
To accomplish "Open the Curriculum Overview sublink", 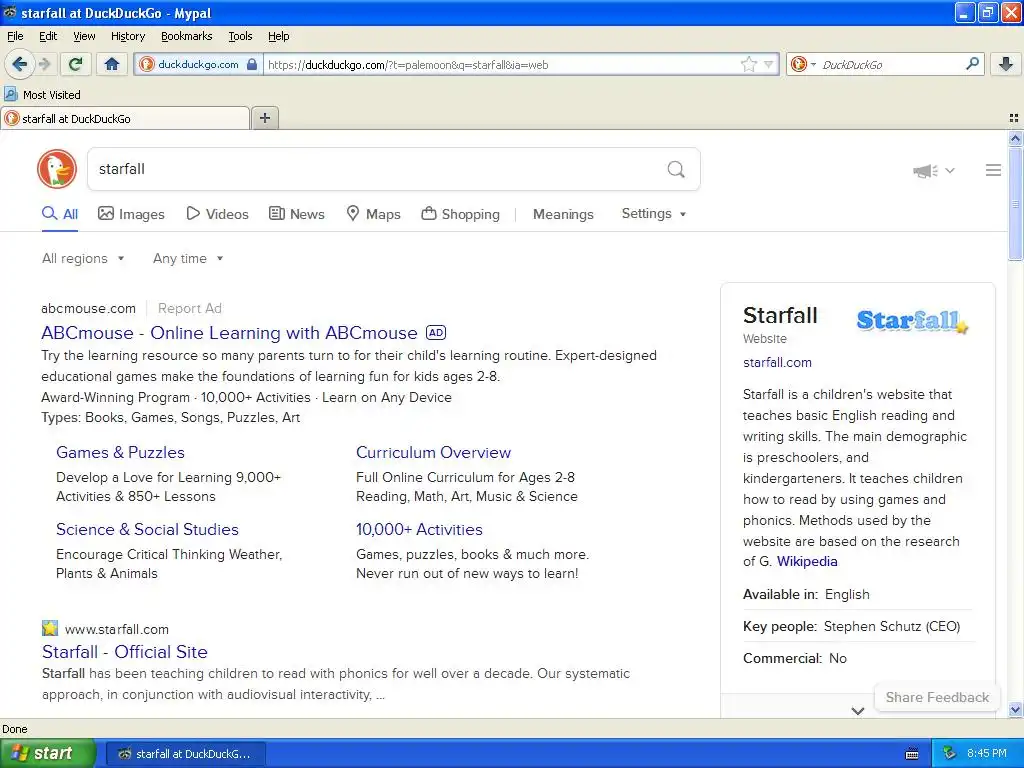I will (x=433, y=453).
